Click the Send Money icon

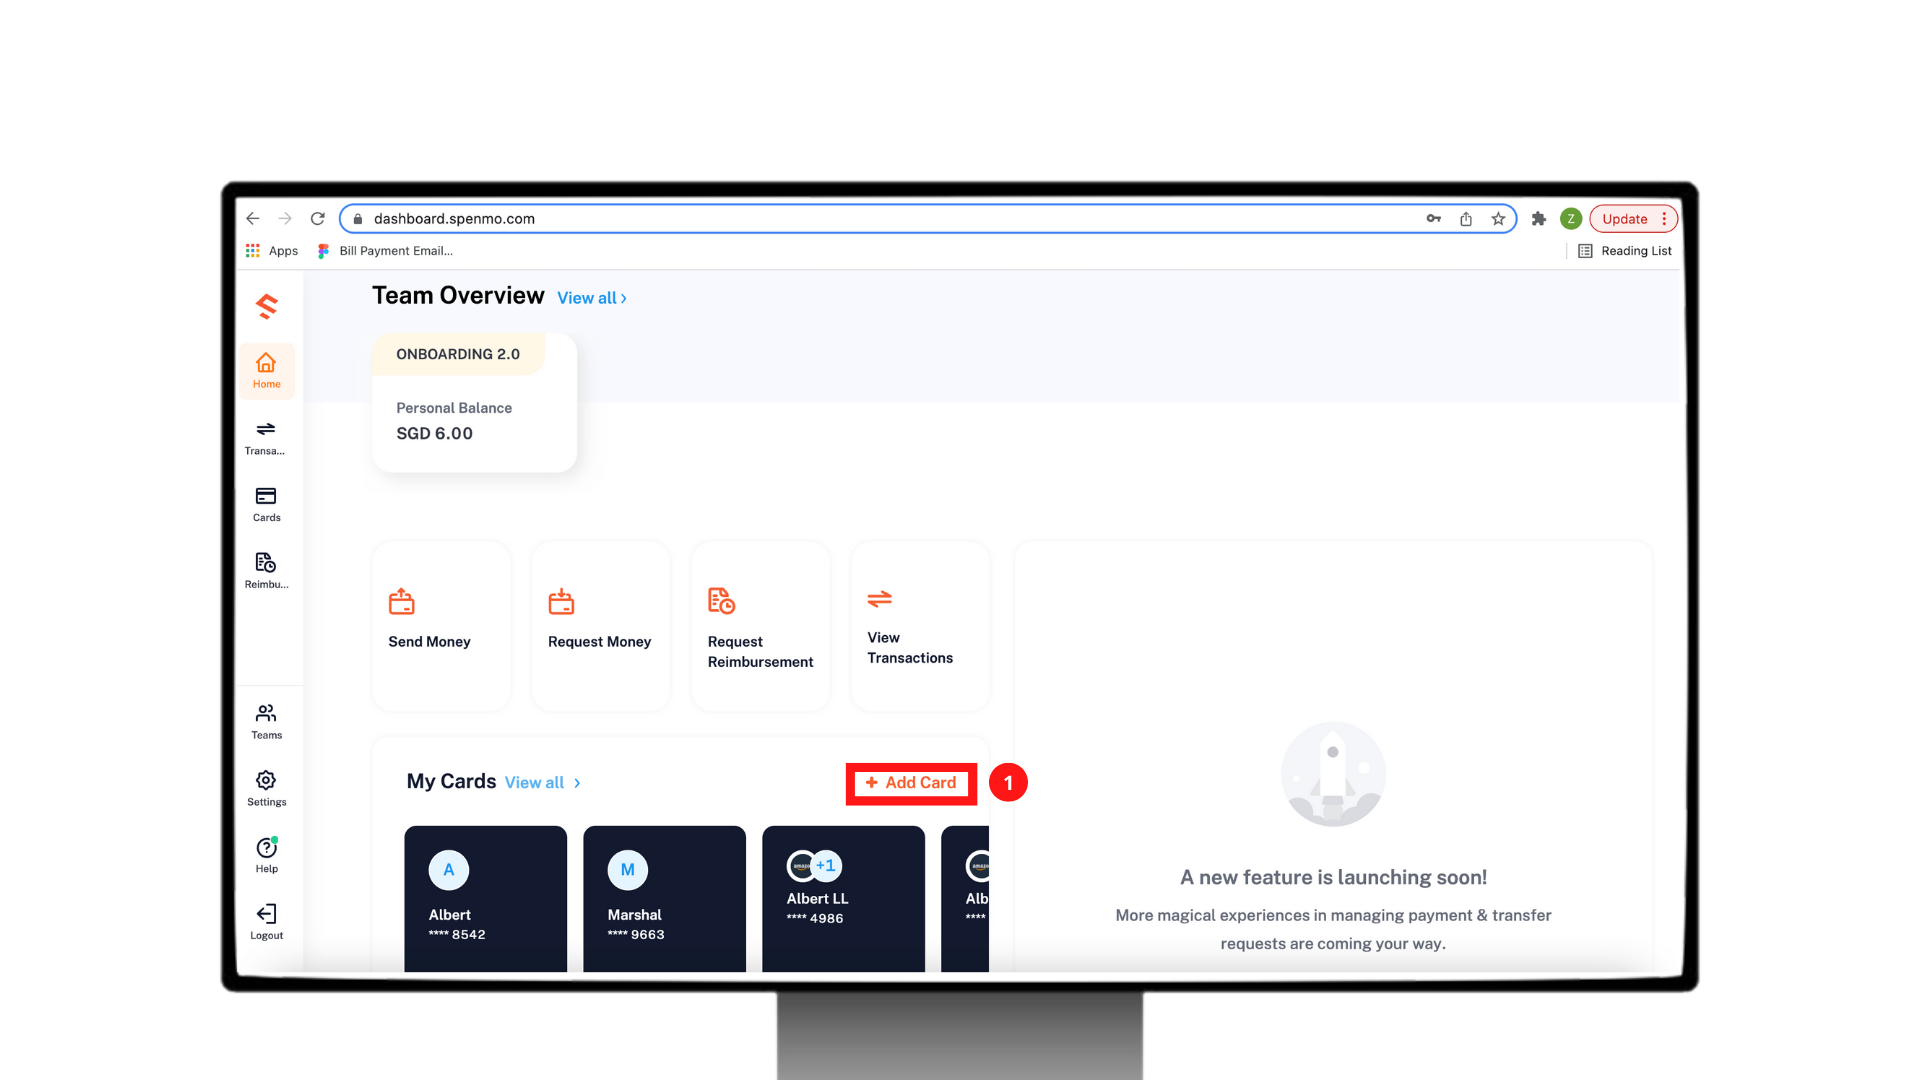coord(402,601)
